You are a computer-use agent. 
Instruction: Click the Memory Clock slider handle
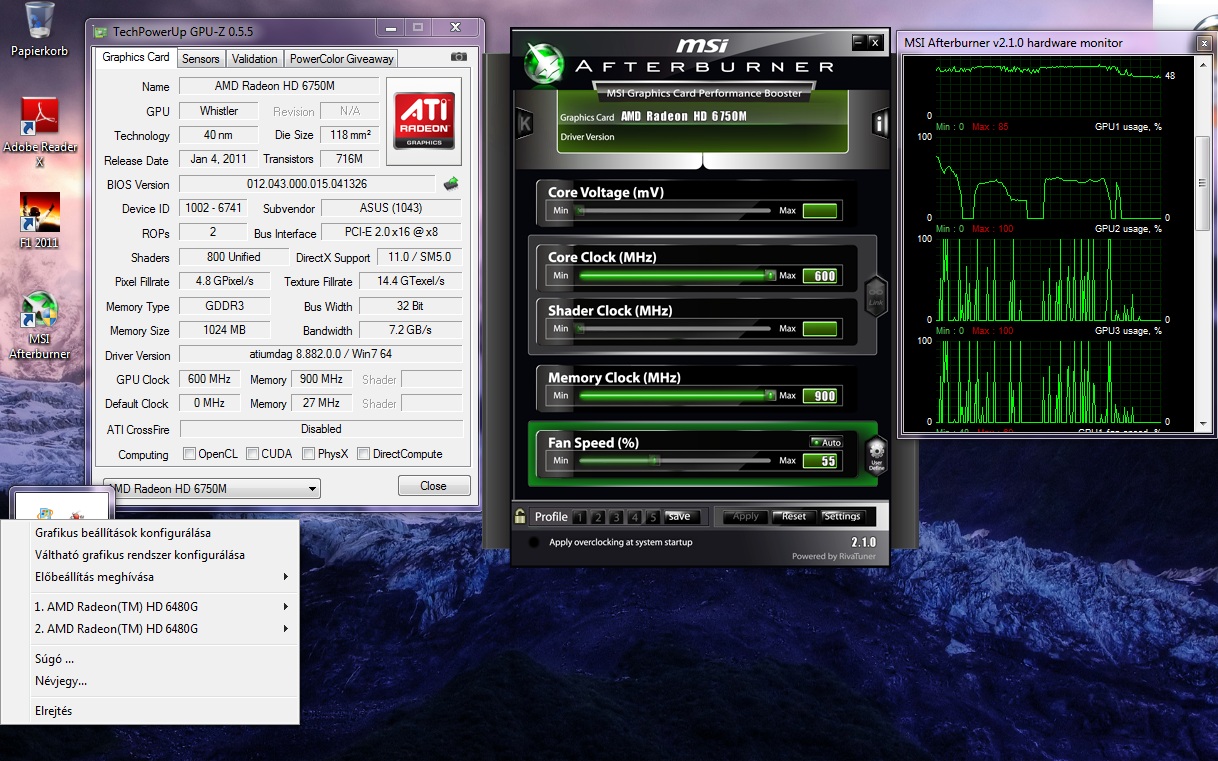(770, 395)
